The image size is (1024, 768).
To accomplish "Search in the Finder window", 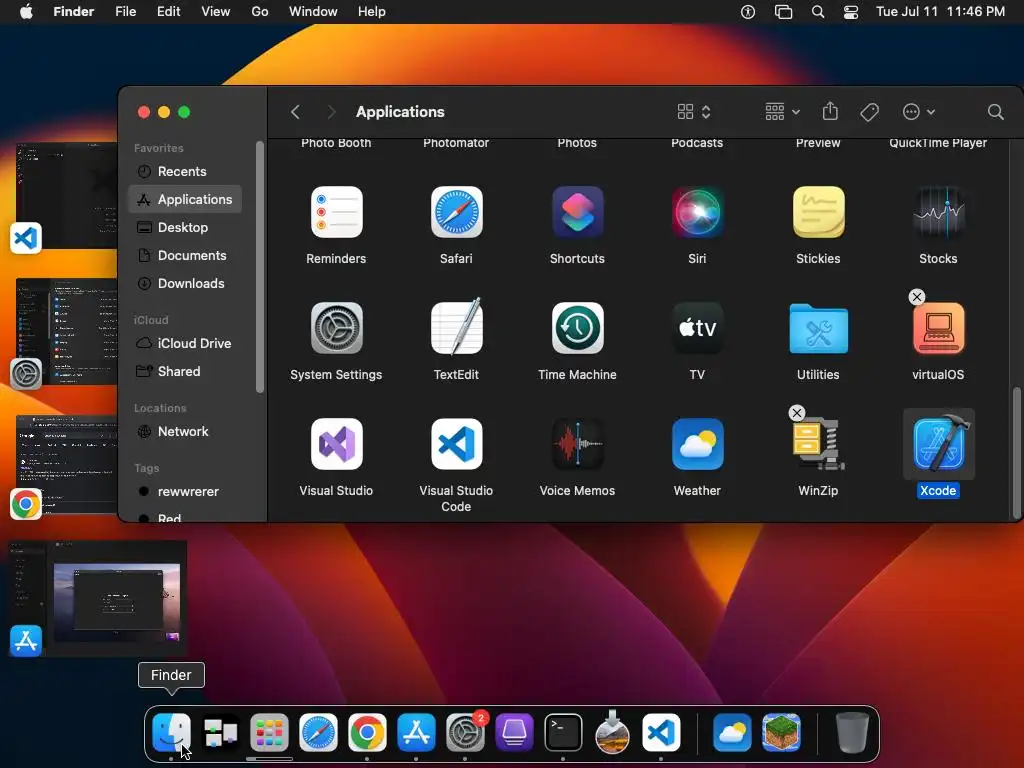I will coord(995,112).
